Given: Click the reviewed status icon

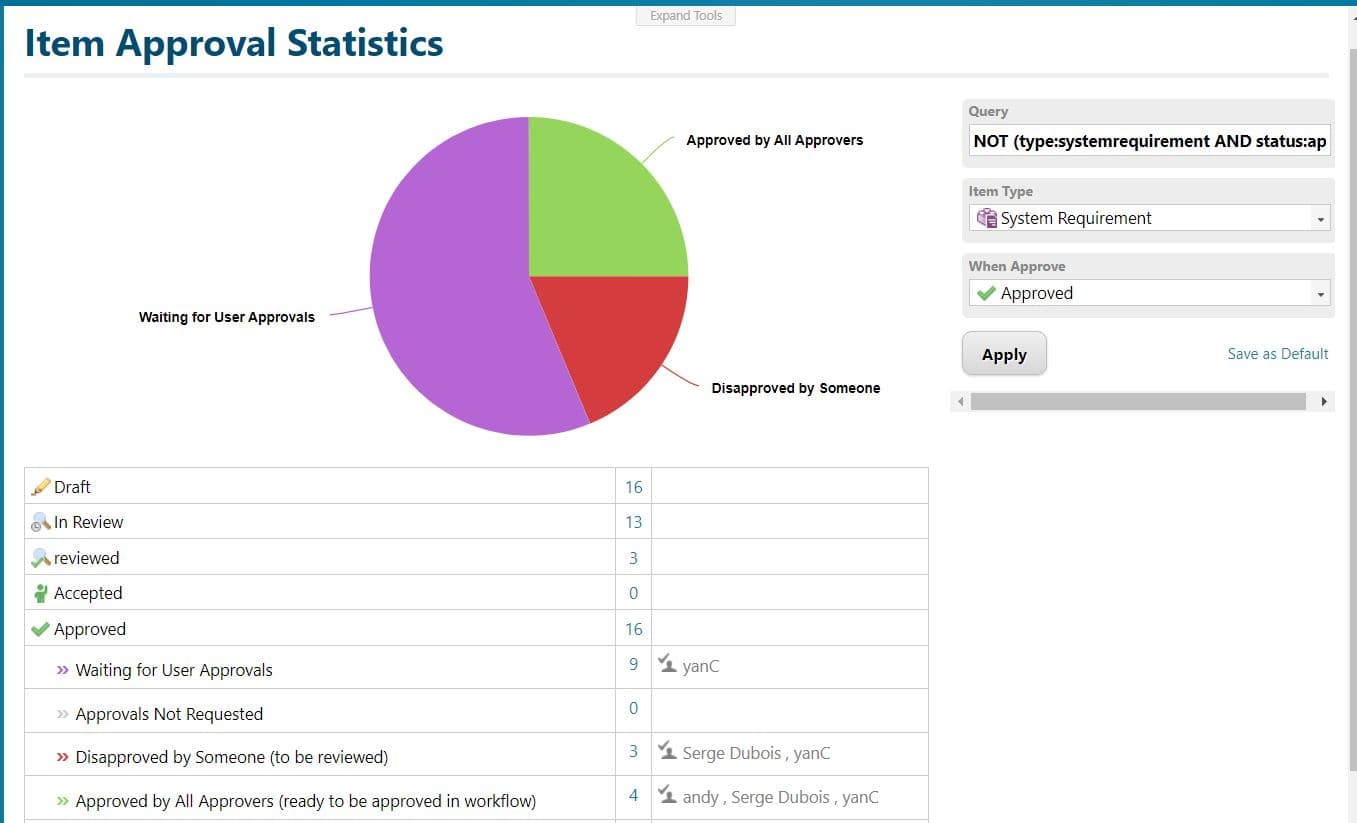Looking at the screenshot, I should tap(41, 558).
